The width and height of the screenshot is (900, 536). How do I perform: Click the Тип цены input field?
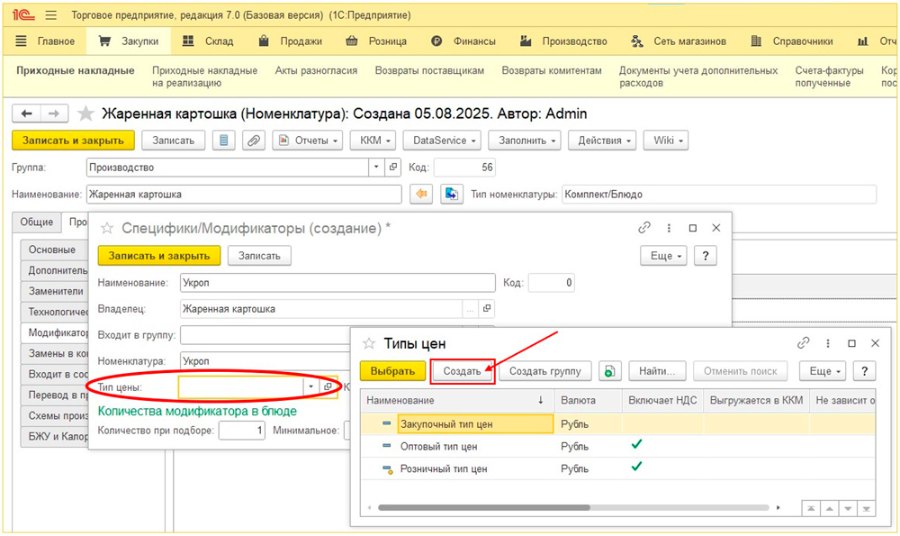tap(240, 387)
